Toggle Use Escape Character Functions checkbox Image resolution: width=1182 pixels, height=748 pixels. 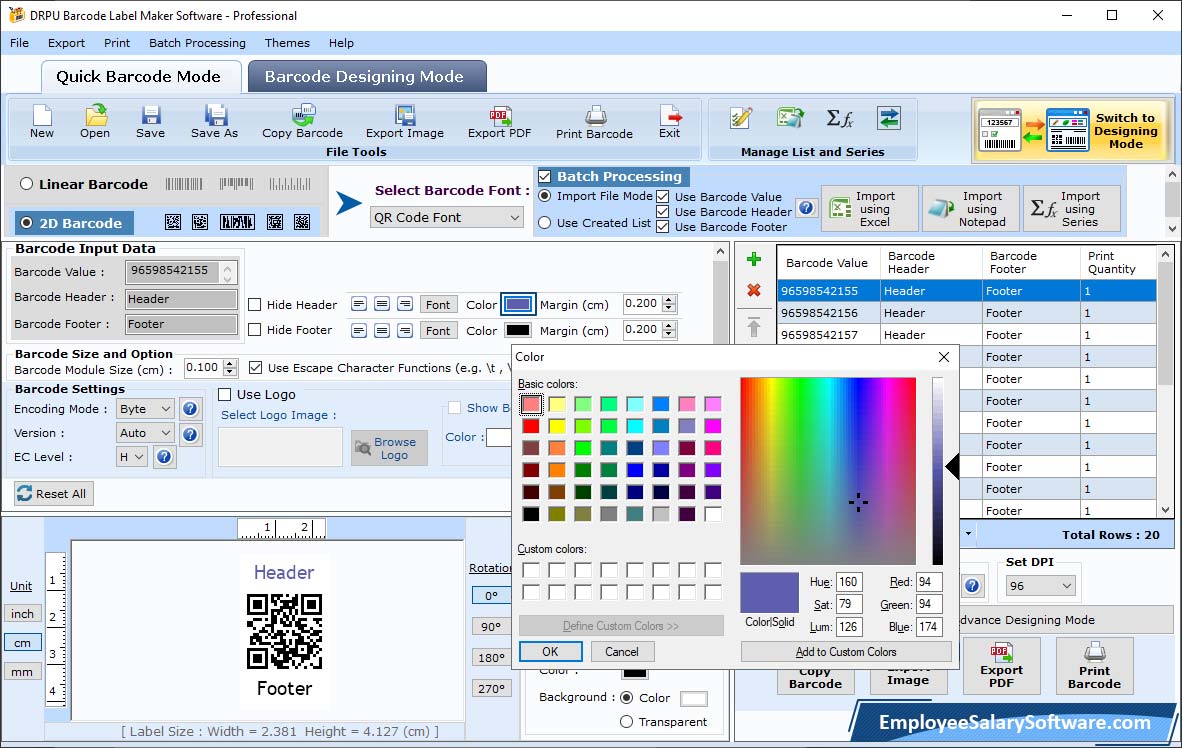click(256, 368)
